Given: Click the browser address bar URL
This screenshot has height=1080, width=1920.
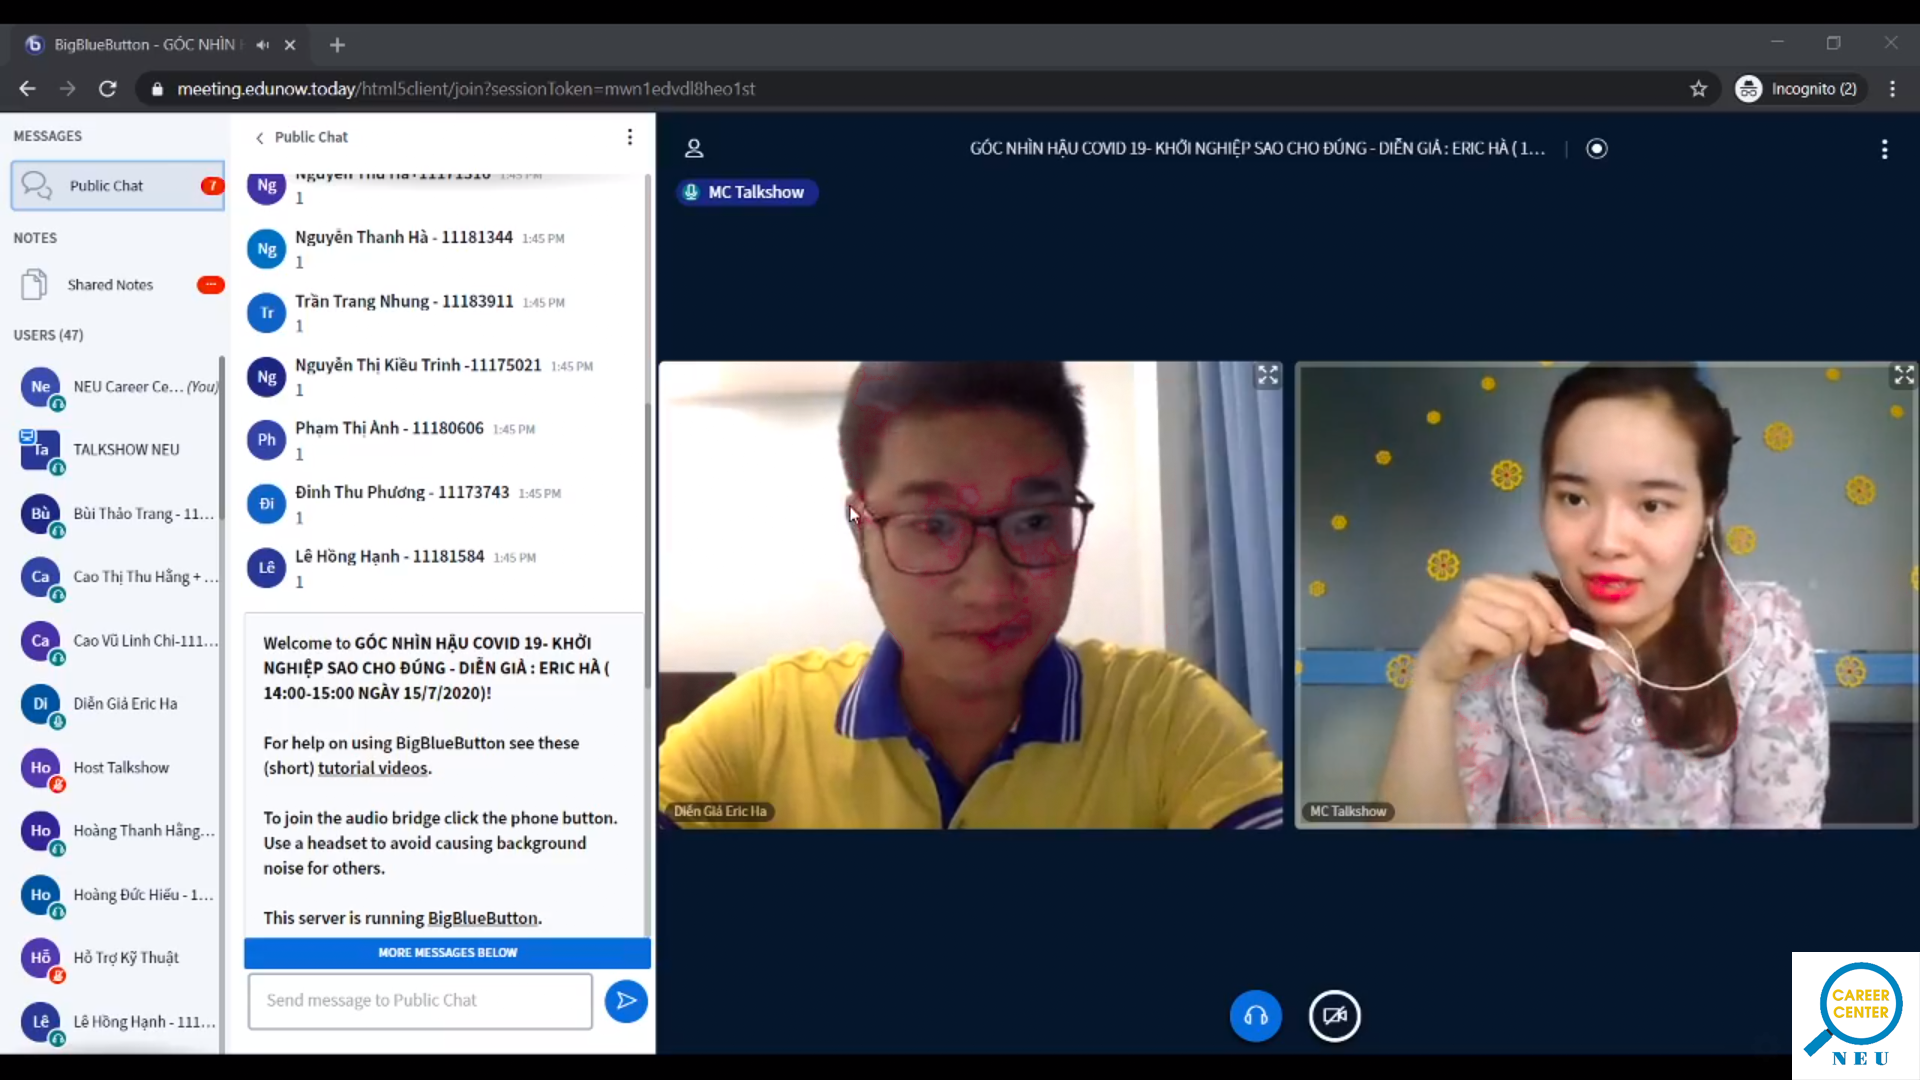Looking at the screenshot, I should coord(466,89).
